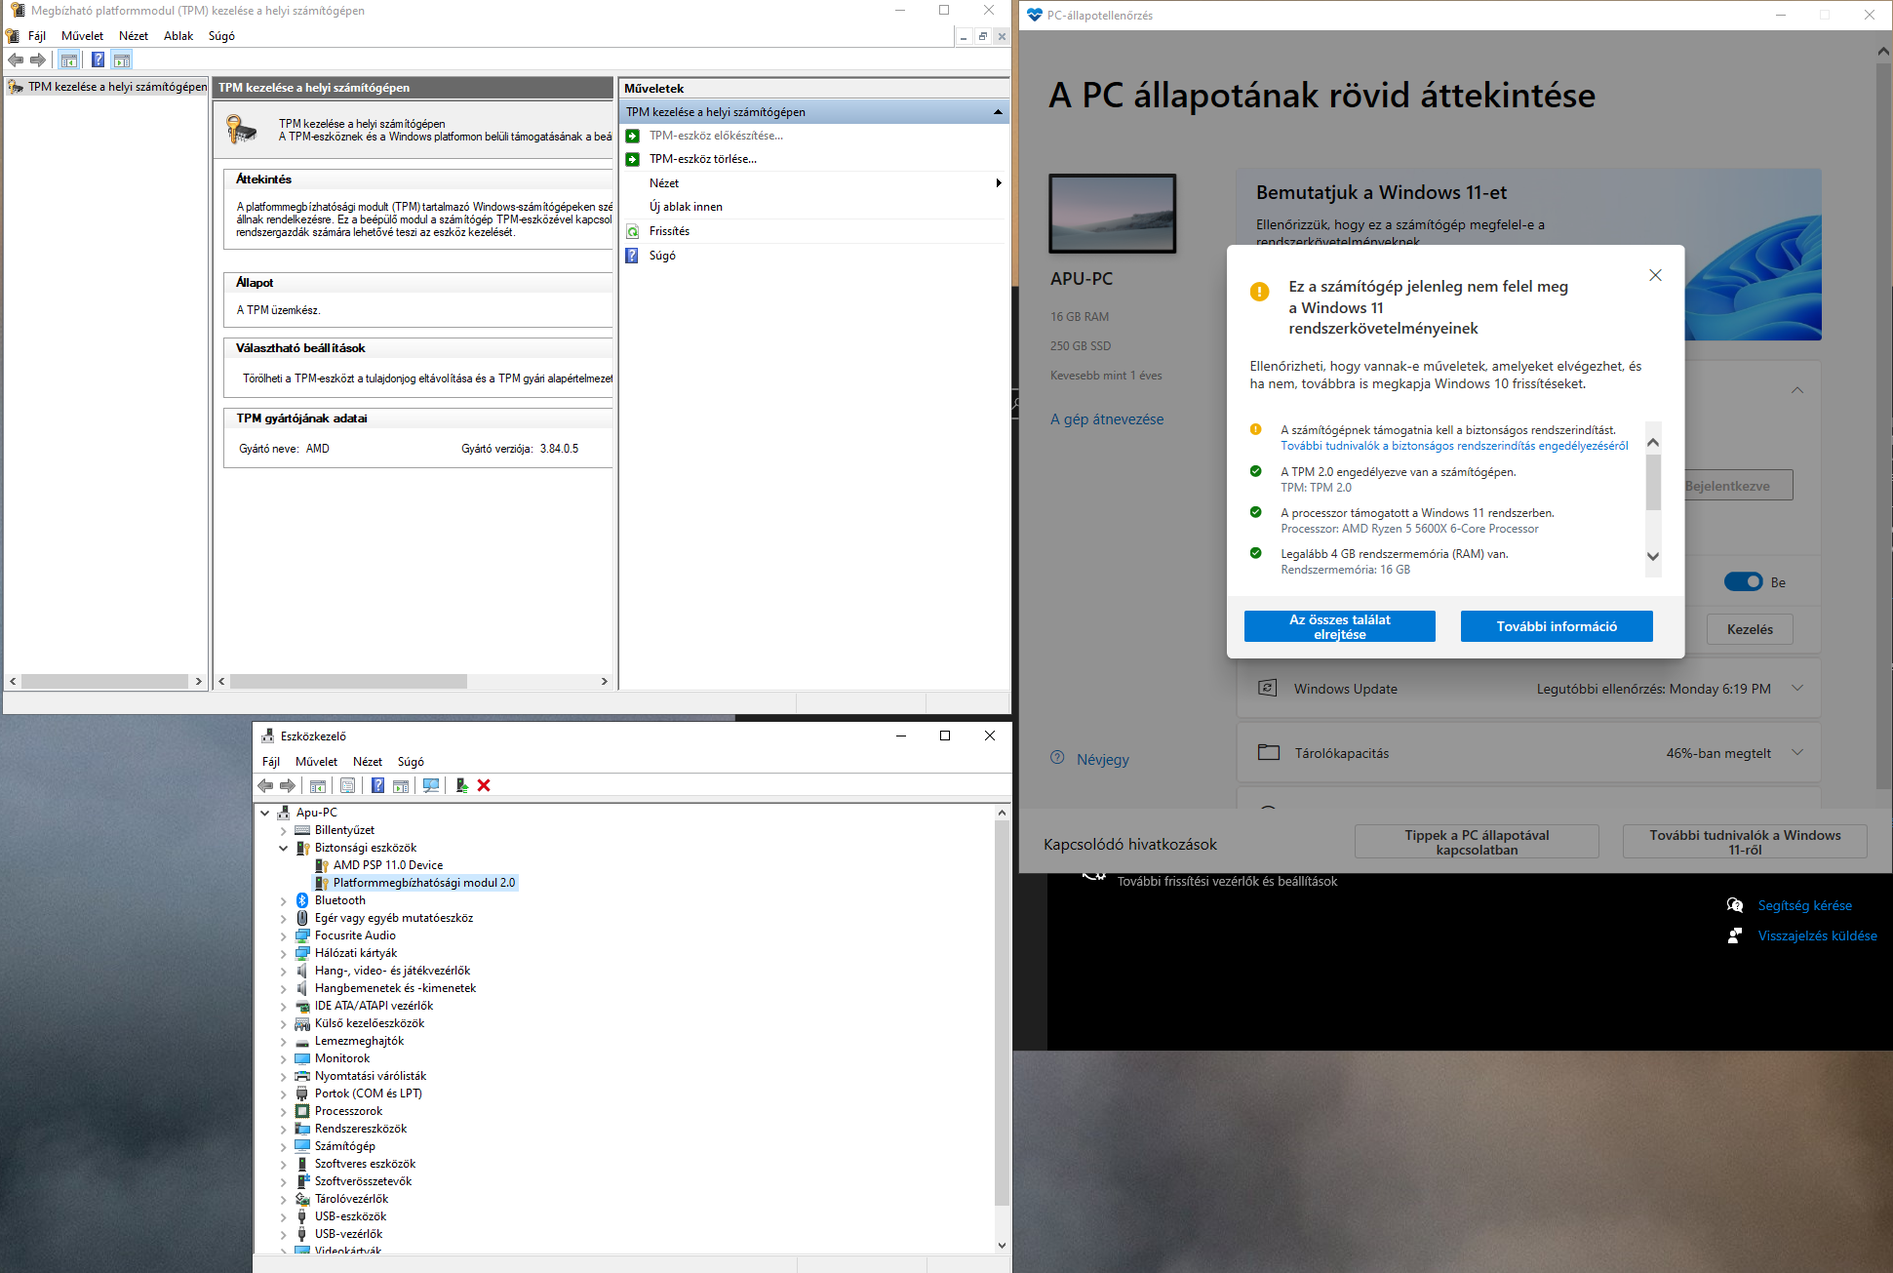
Task: Click the forward arrow in TPM console toolbar
Action: [38, 60]
